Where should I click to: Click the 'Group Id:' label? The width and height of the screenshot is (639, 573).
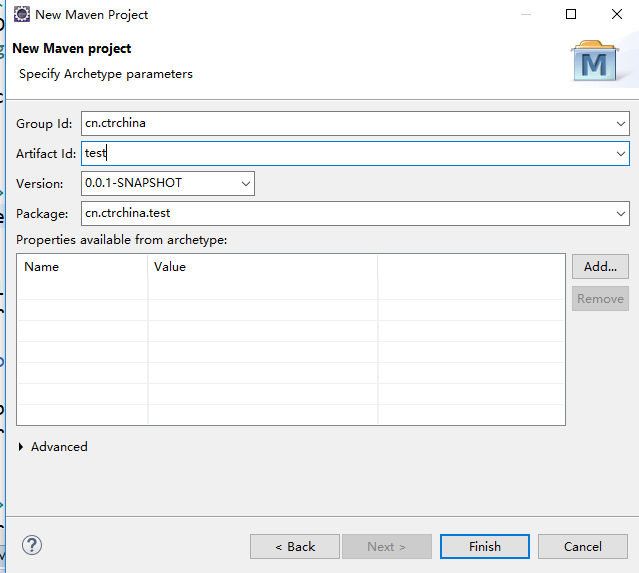point(44,123)
